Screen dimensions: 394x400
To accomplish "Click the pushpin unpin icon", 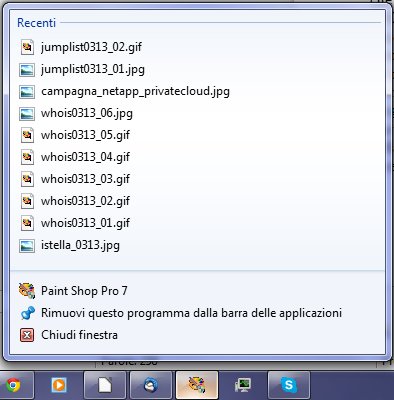I will (27, 313).
